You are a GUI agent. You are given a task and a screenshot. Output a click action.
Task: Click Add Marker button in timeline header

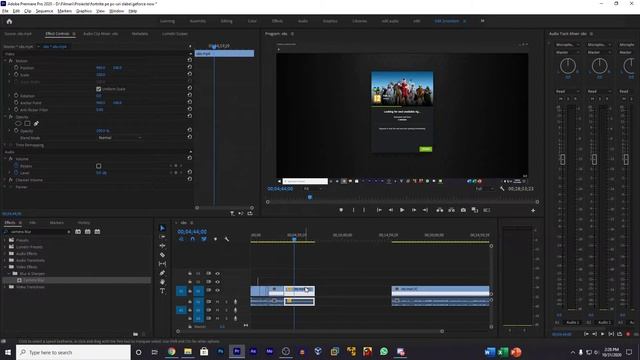[x=215, y=239]
